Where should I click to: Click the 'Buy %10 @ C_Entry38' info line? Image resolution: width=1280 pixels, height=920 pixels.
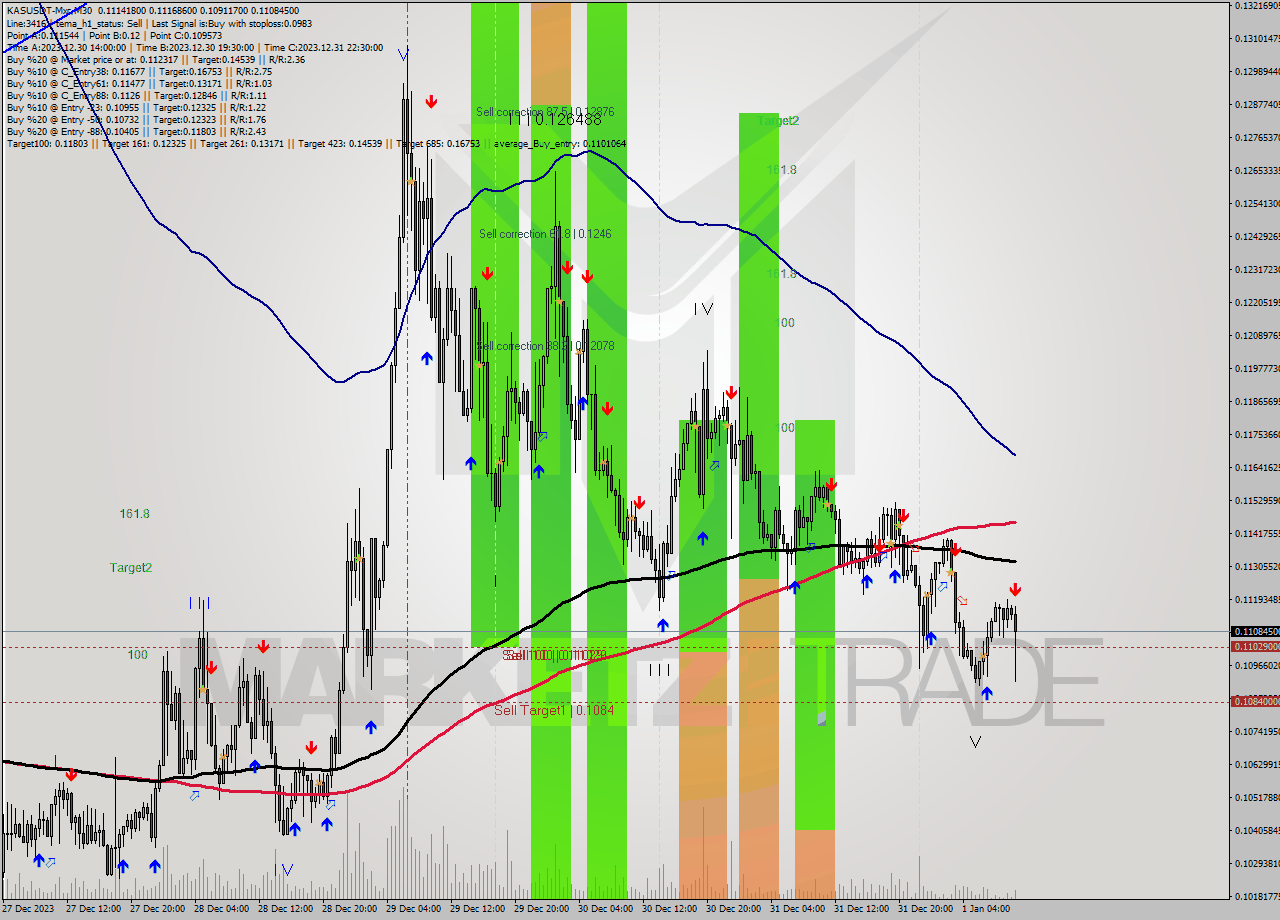click(139, 72)
